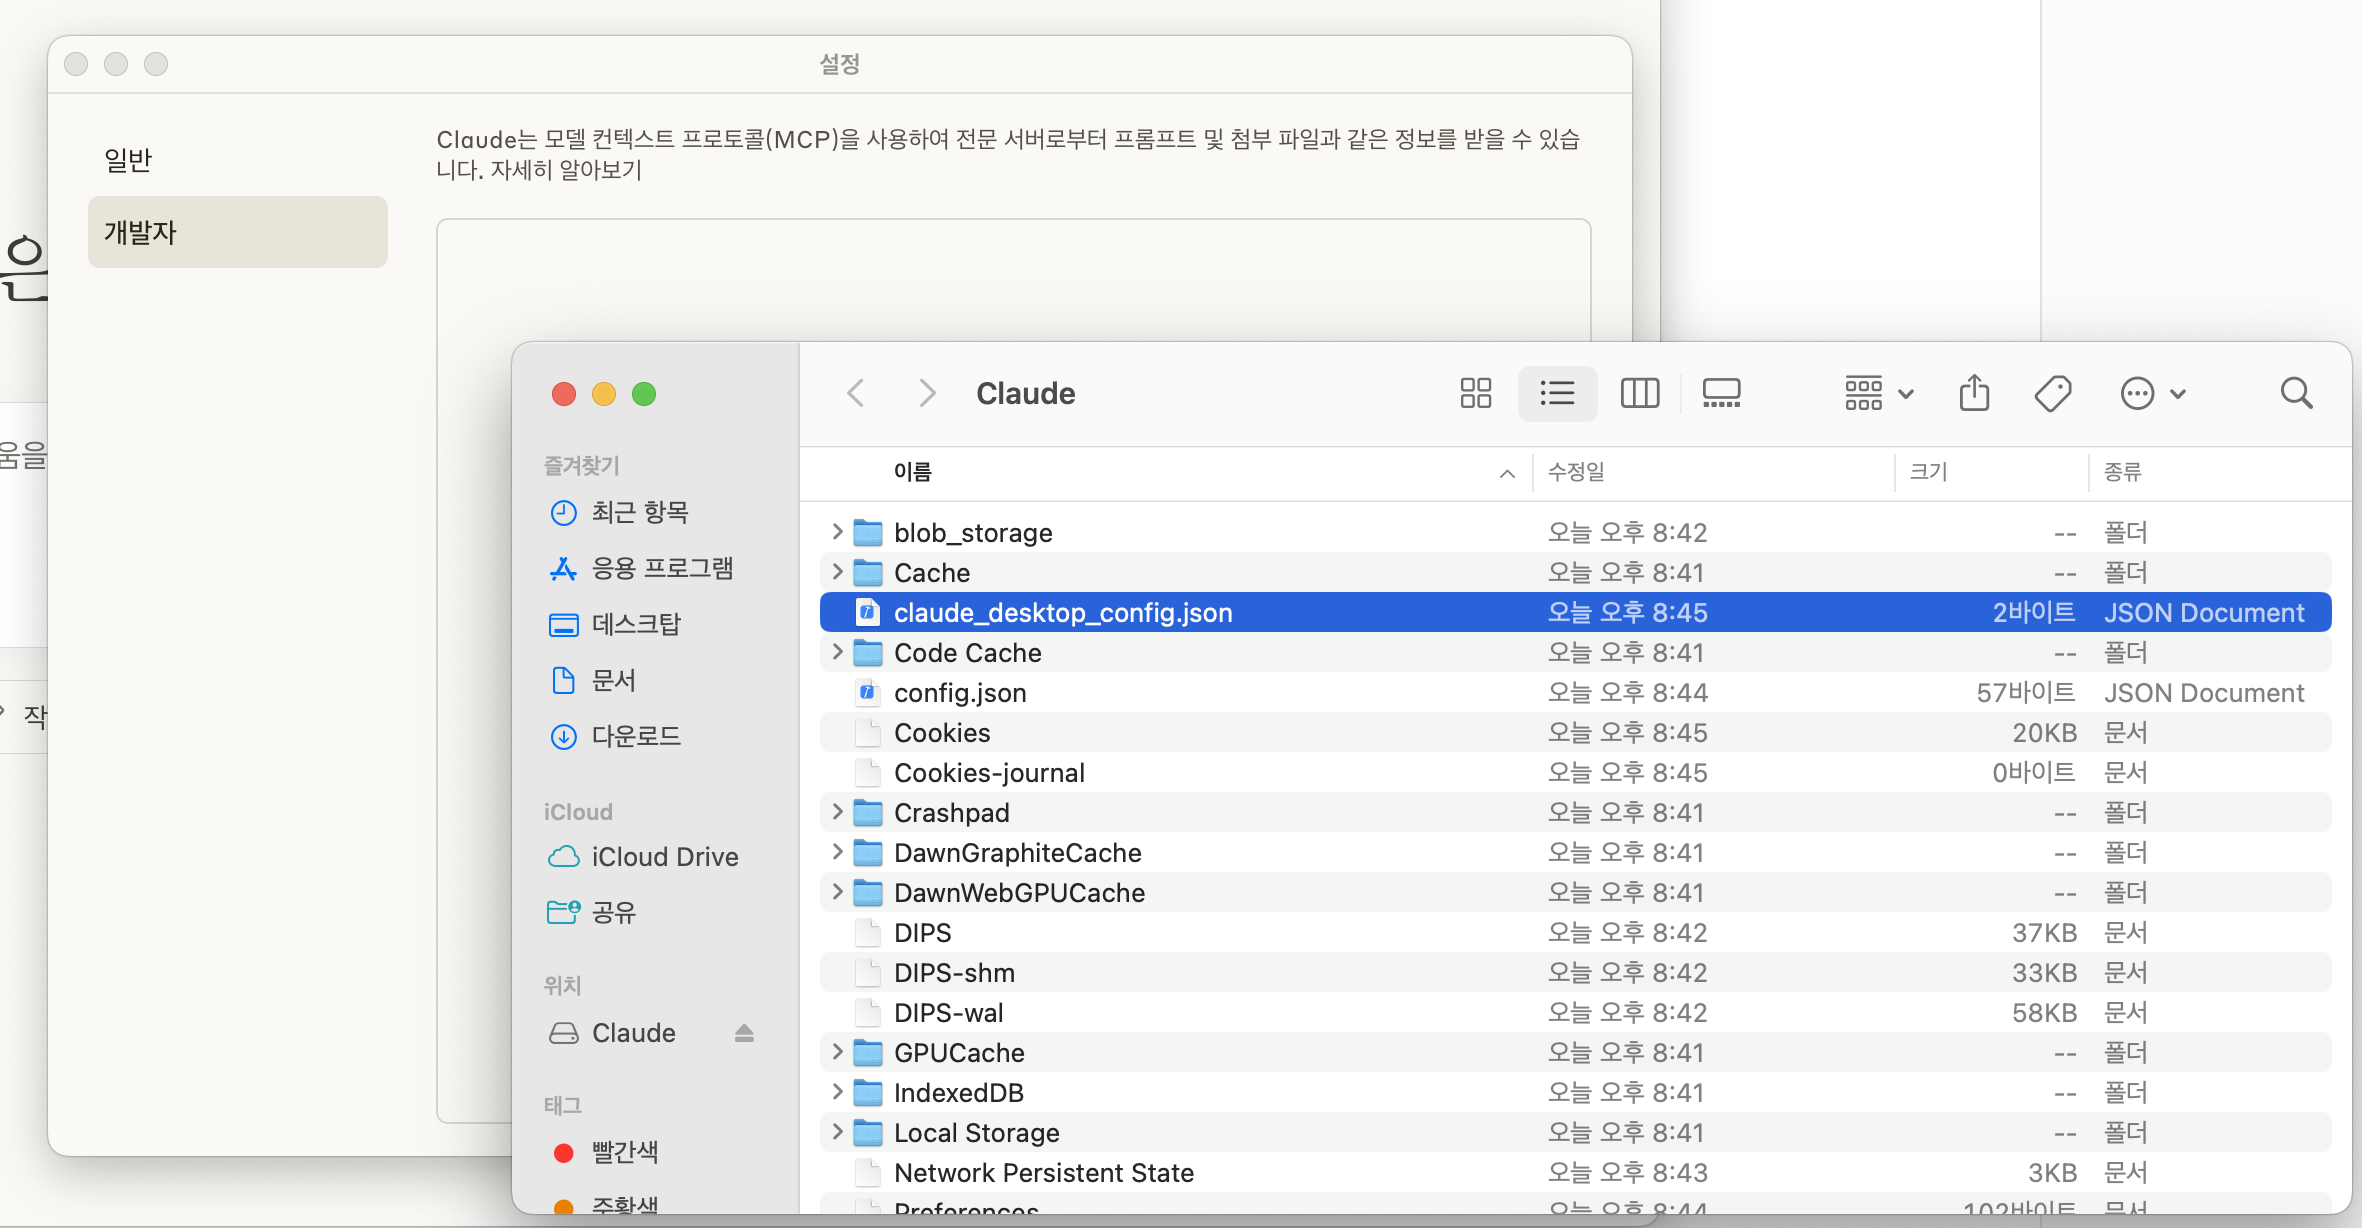Image resolution: width=2362 pixels, height=1228 pixels.
Task: Expand the Crashpad folder disclosure triangle
Action: click(x=837, y=812)
